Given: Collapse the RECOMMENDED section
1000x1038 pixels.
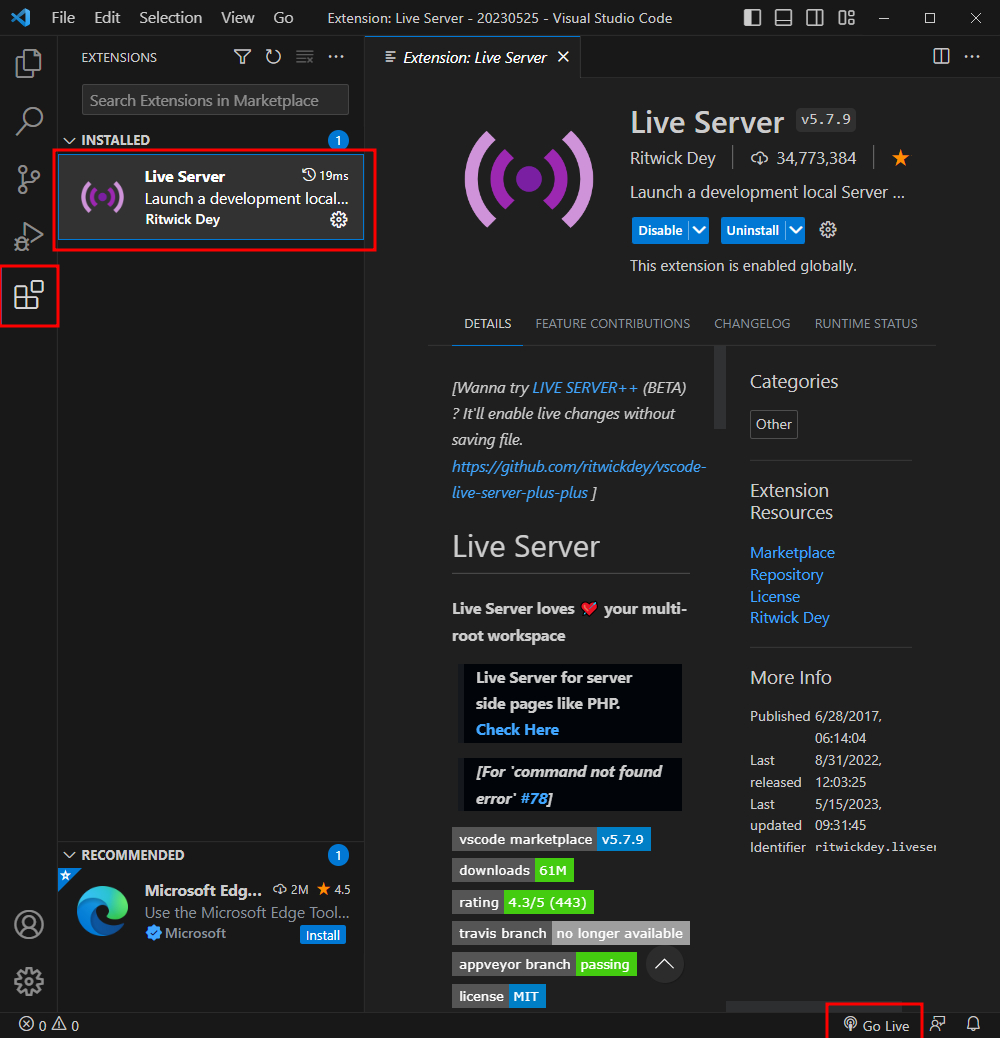Looking at the screenshot, I should tap(69, 855).
